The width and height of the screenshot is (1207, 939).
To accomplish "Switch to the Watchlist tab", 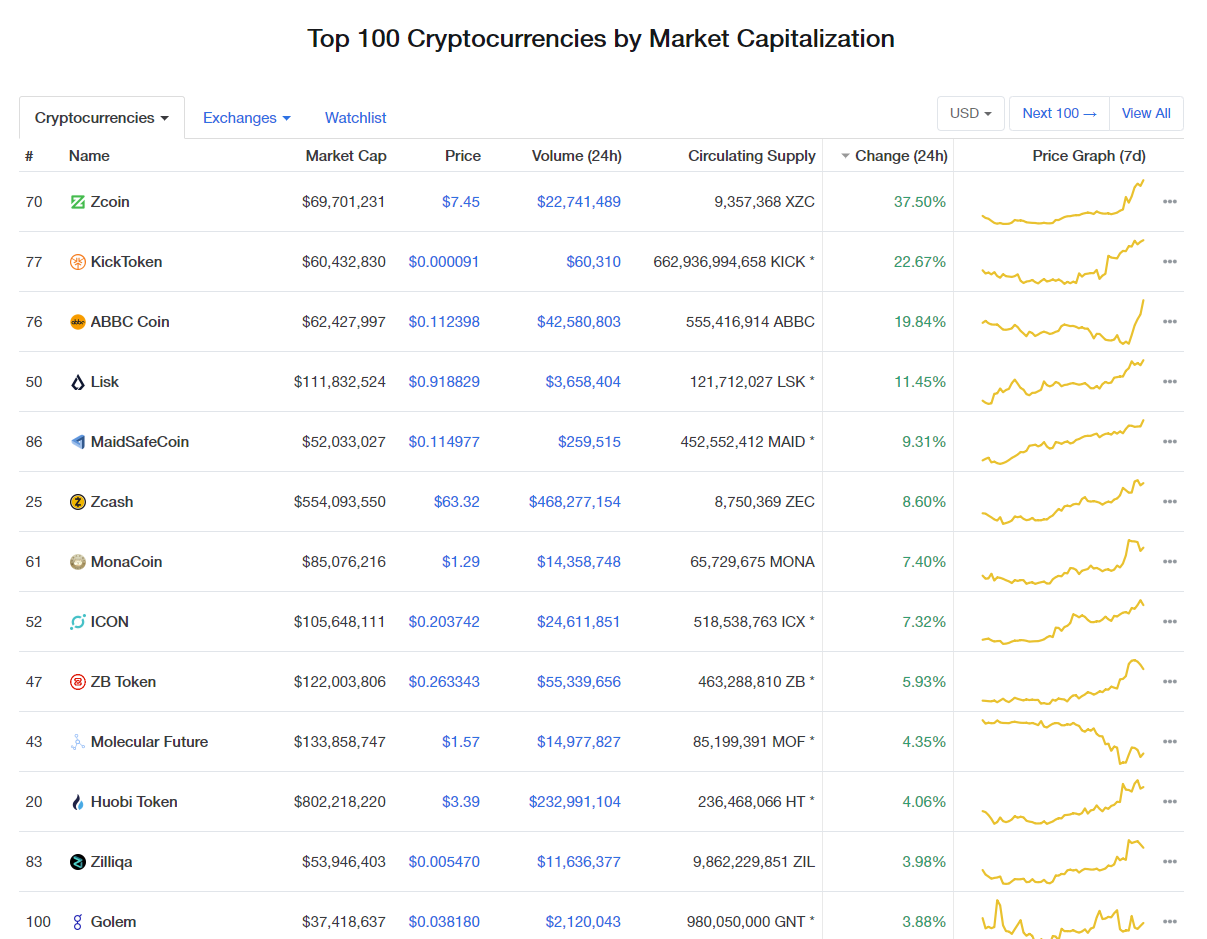I will click(356, 118).
